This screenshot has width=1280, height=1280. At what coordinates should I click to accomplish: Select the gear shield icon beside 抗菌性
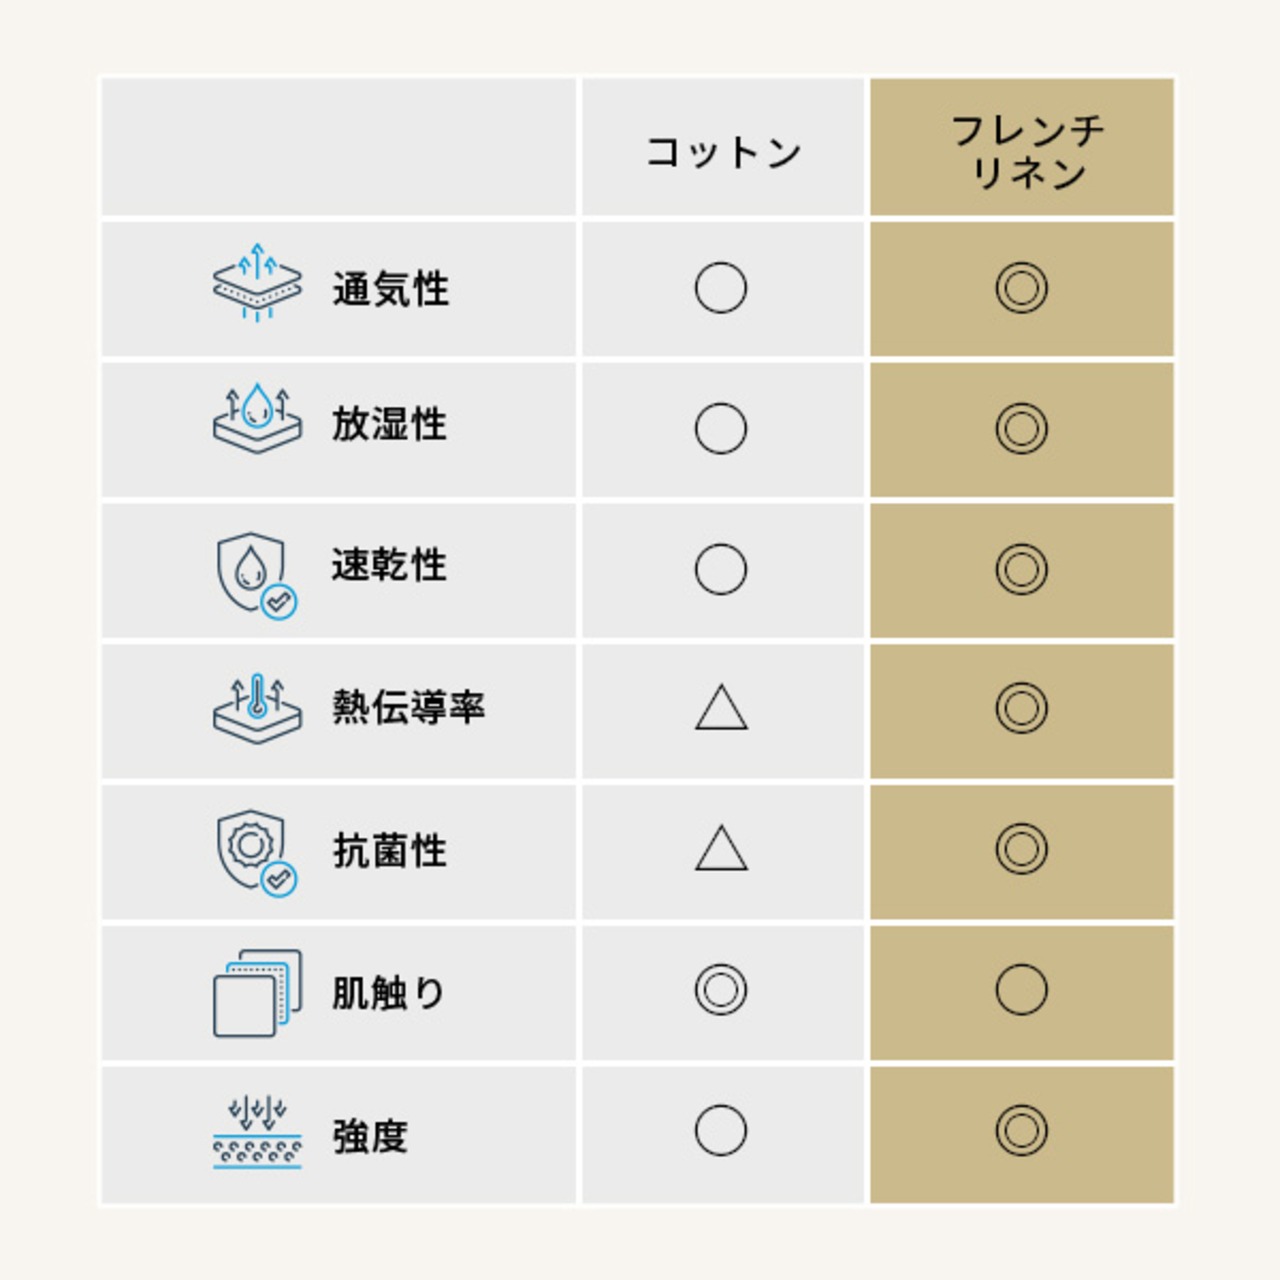coord(256,852)
